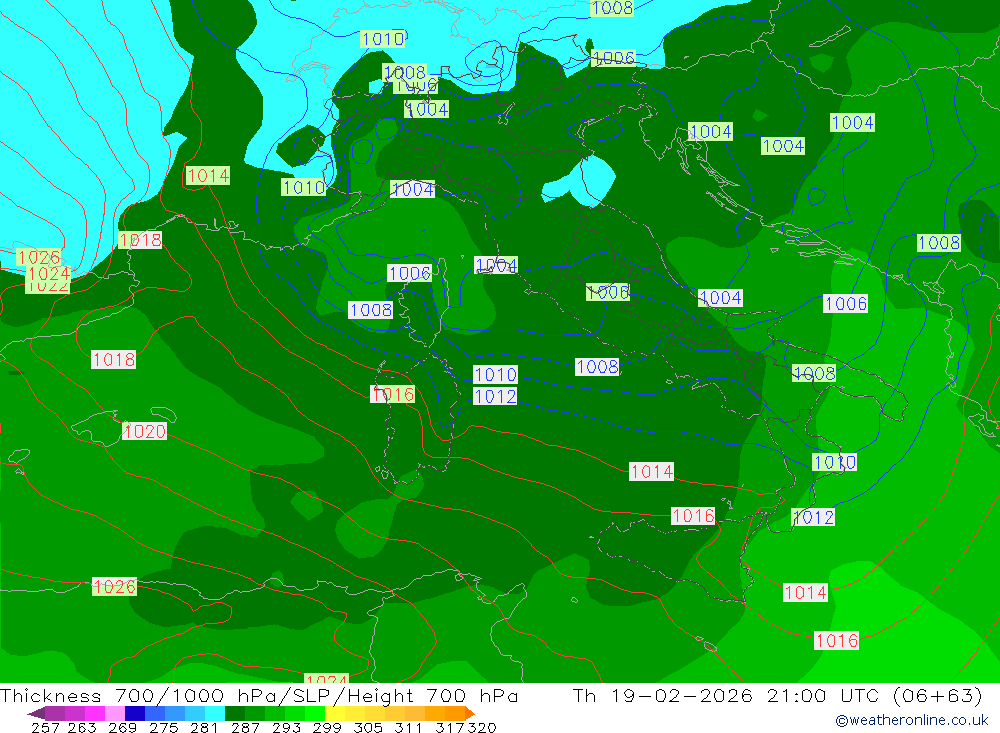Viewport: 1000px width, 733px height.
Task: Click the blue 1012 label directly beneath 1010
Action: 495,397
